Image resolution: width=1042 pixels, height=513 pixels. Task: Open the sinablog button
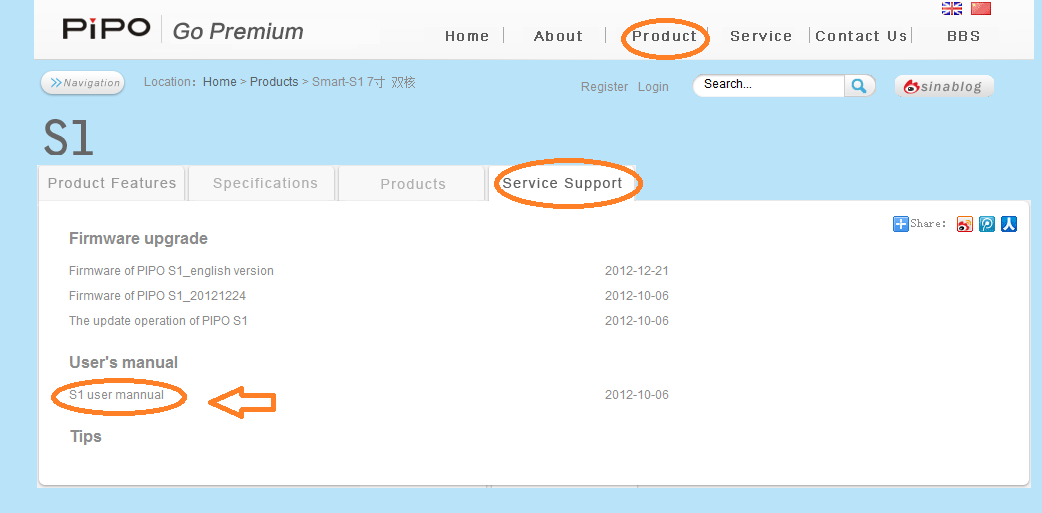click(944, 86)
